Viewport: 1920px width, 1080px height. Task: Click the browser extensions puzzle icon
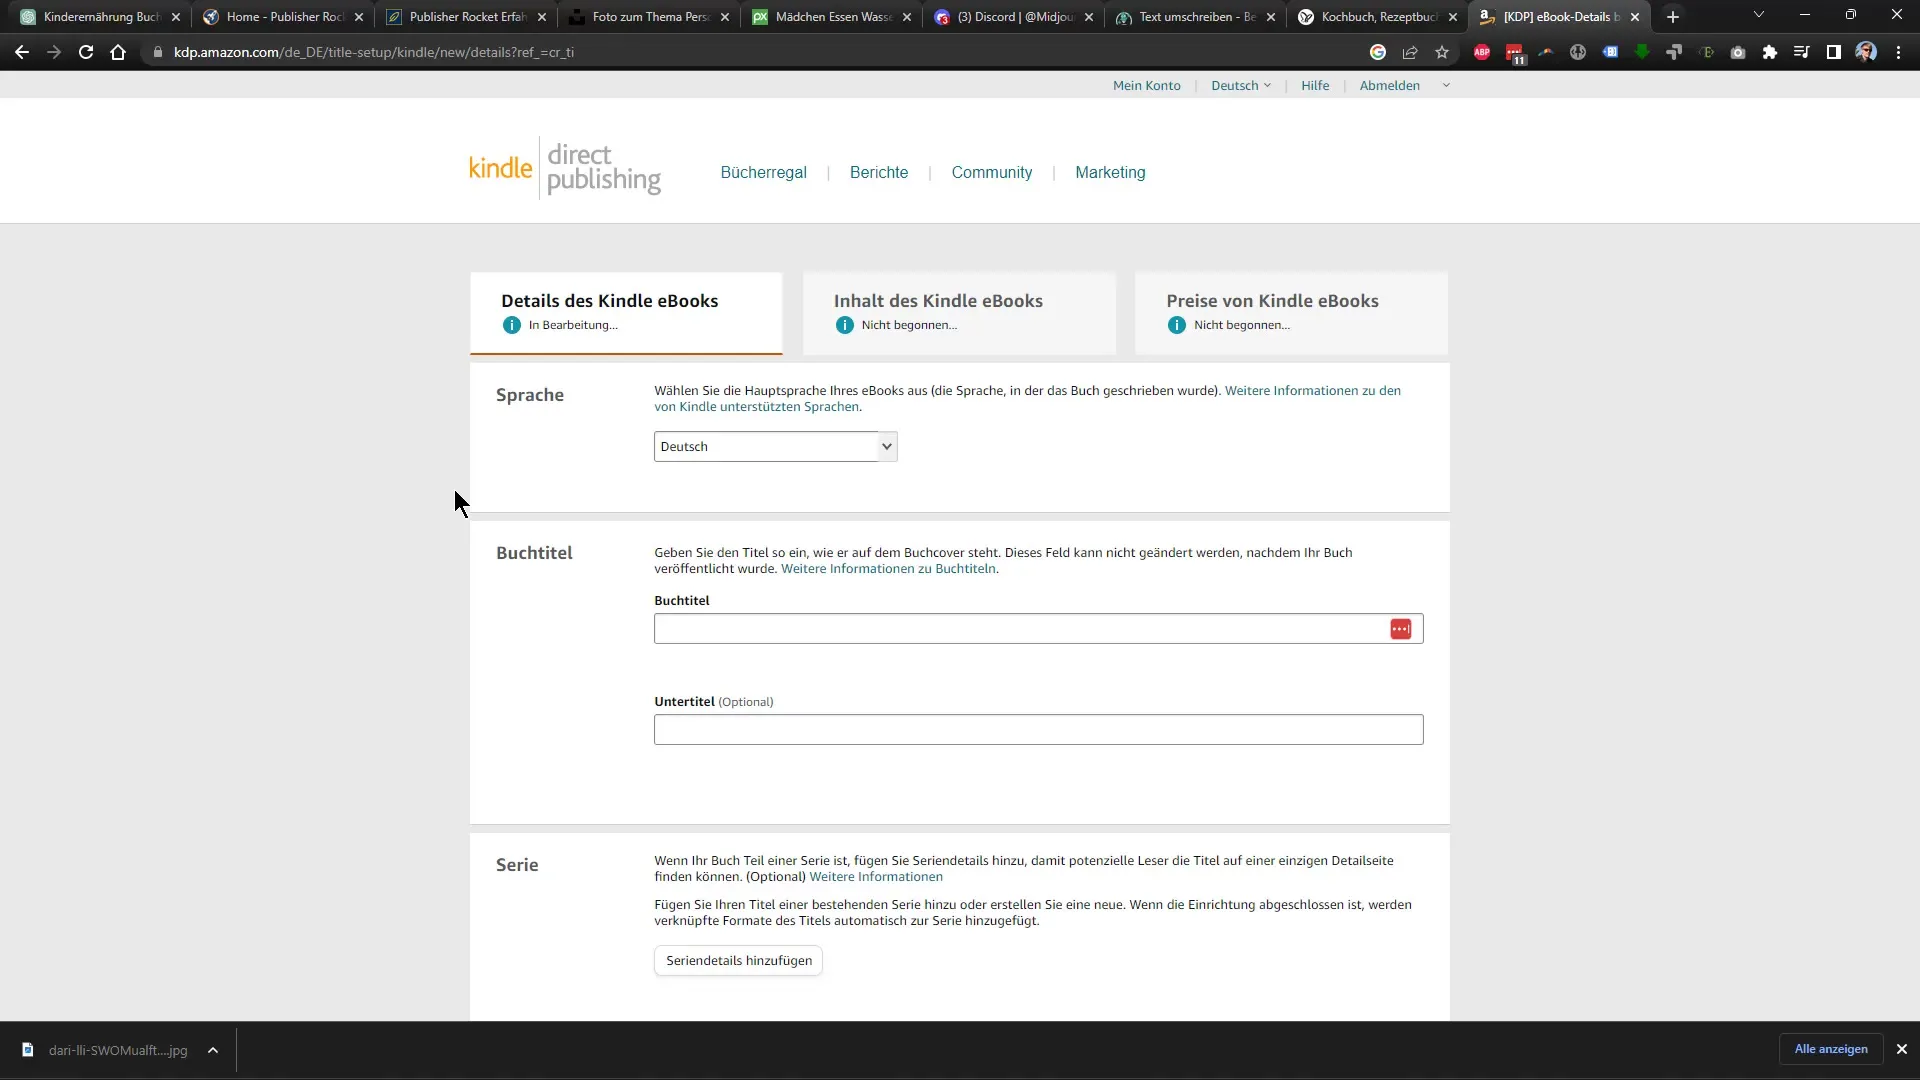pyautogui.click(x=1768, y=53)
